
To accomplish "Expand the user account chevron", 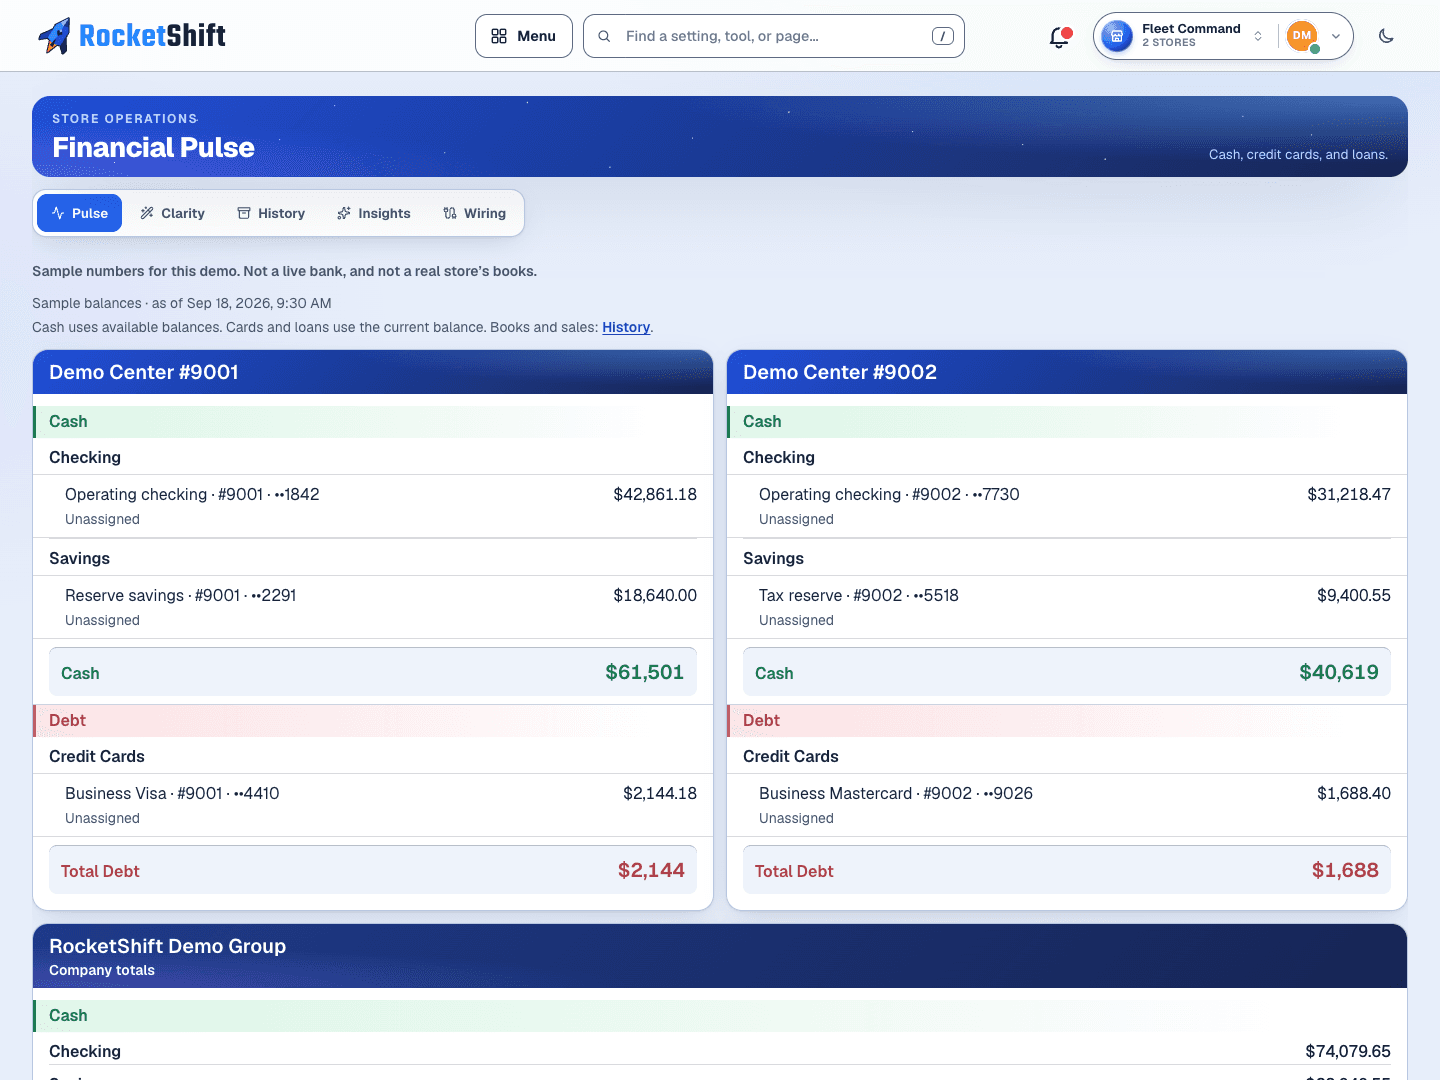I will (x=1336, y=36).
